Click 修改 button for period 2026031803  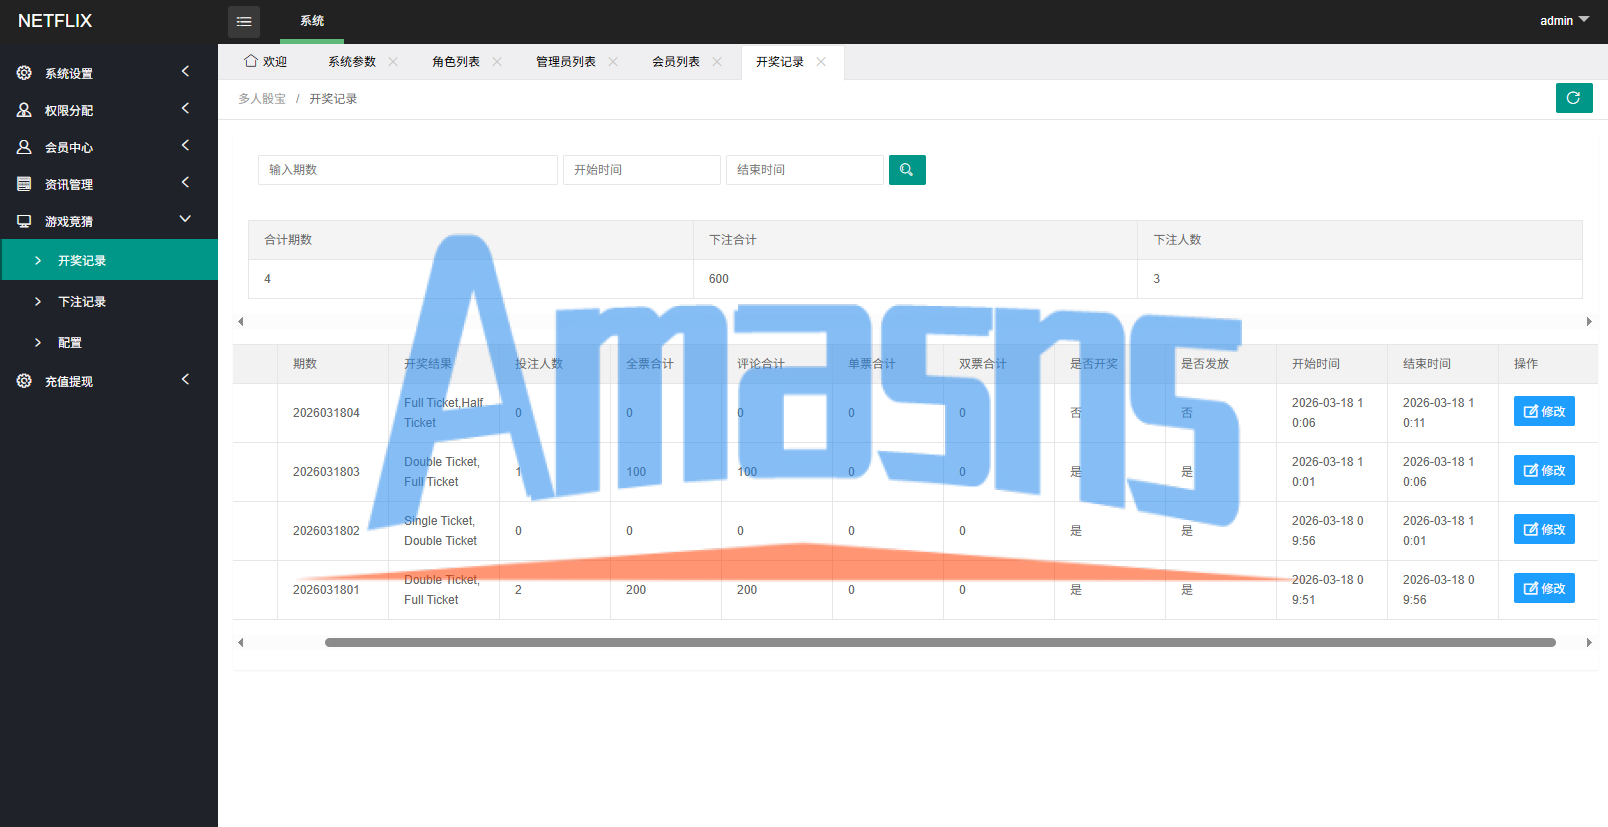point(1544,470)
